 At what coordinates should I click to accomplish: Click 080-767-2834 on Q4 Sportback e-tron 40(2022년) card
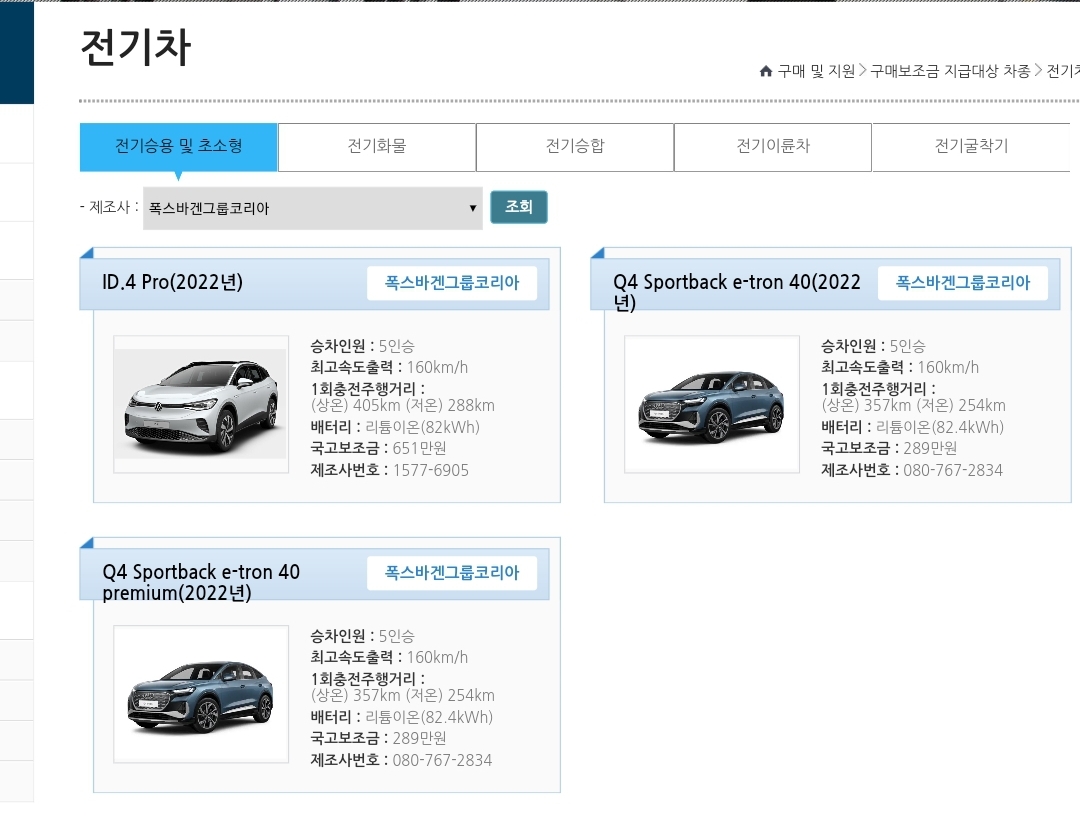953,470
